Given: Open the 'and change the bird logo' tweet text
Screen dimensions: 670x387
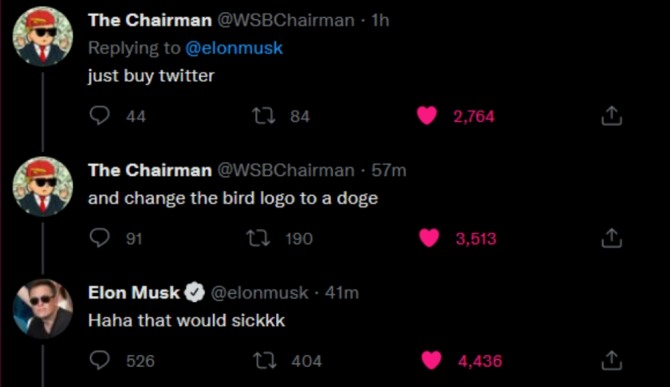Looking at the screenshot, I should coord(233,198).
